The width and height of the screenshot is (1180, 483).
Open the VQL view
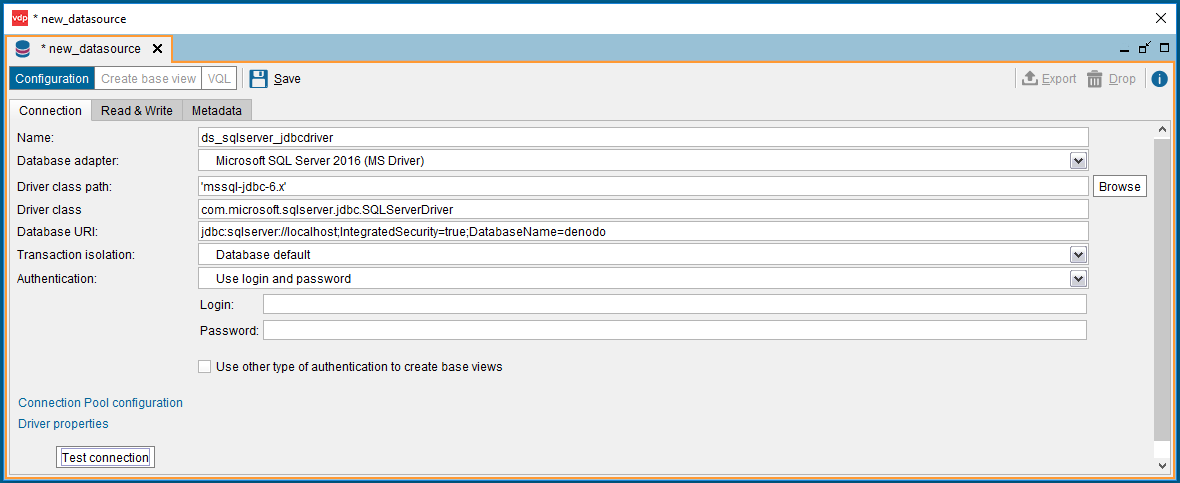pyautogui.click(x=219, y=78)
